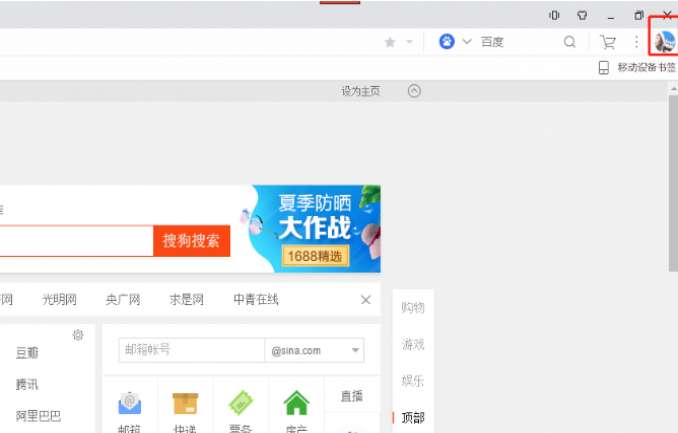Close the news sites link bar

pyautogui.click(x=366, y=300)
